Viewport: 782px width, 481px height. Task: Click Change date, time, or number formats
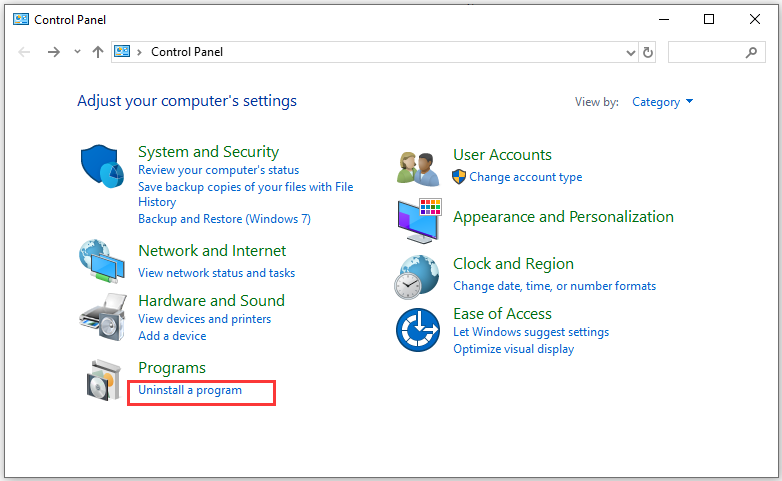(555, 286)
